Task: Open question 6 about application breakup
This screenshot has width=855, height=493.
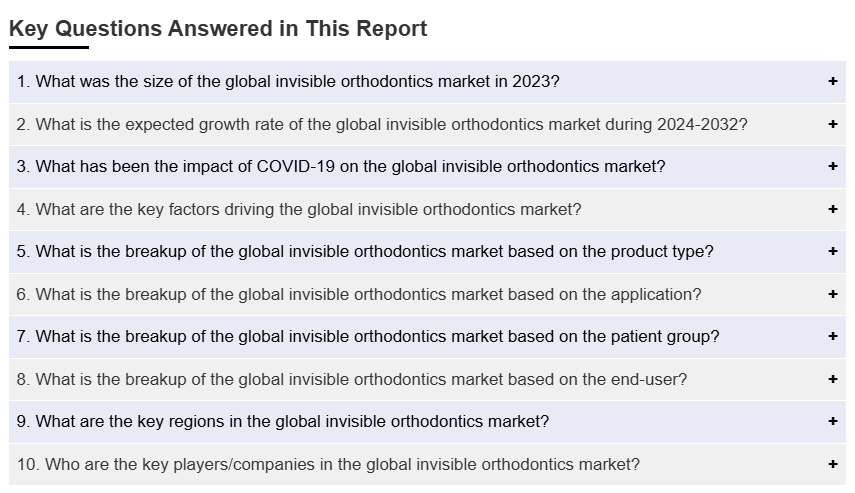Action: (x=359, y=295)
